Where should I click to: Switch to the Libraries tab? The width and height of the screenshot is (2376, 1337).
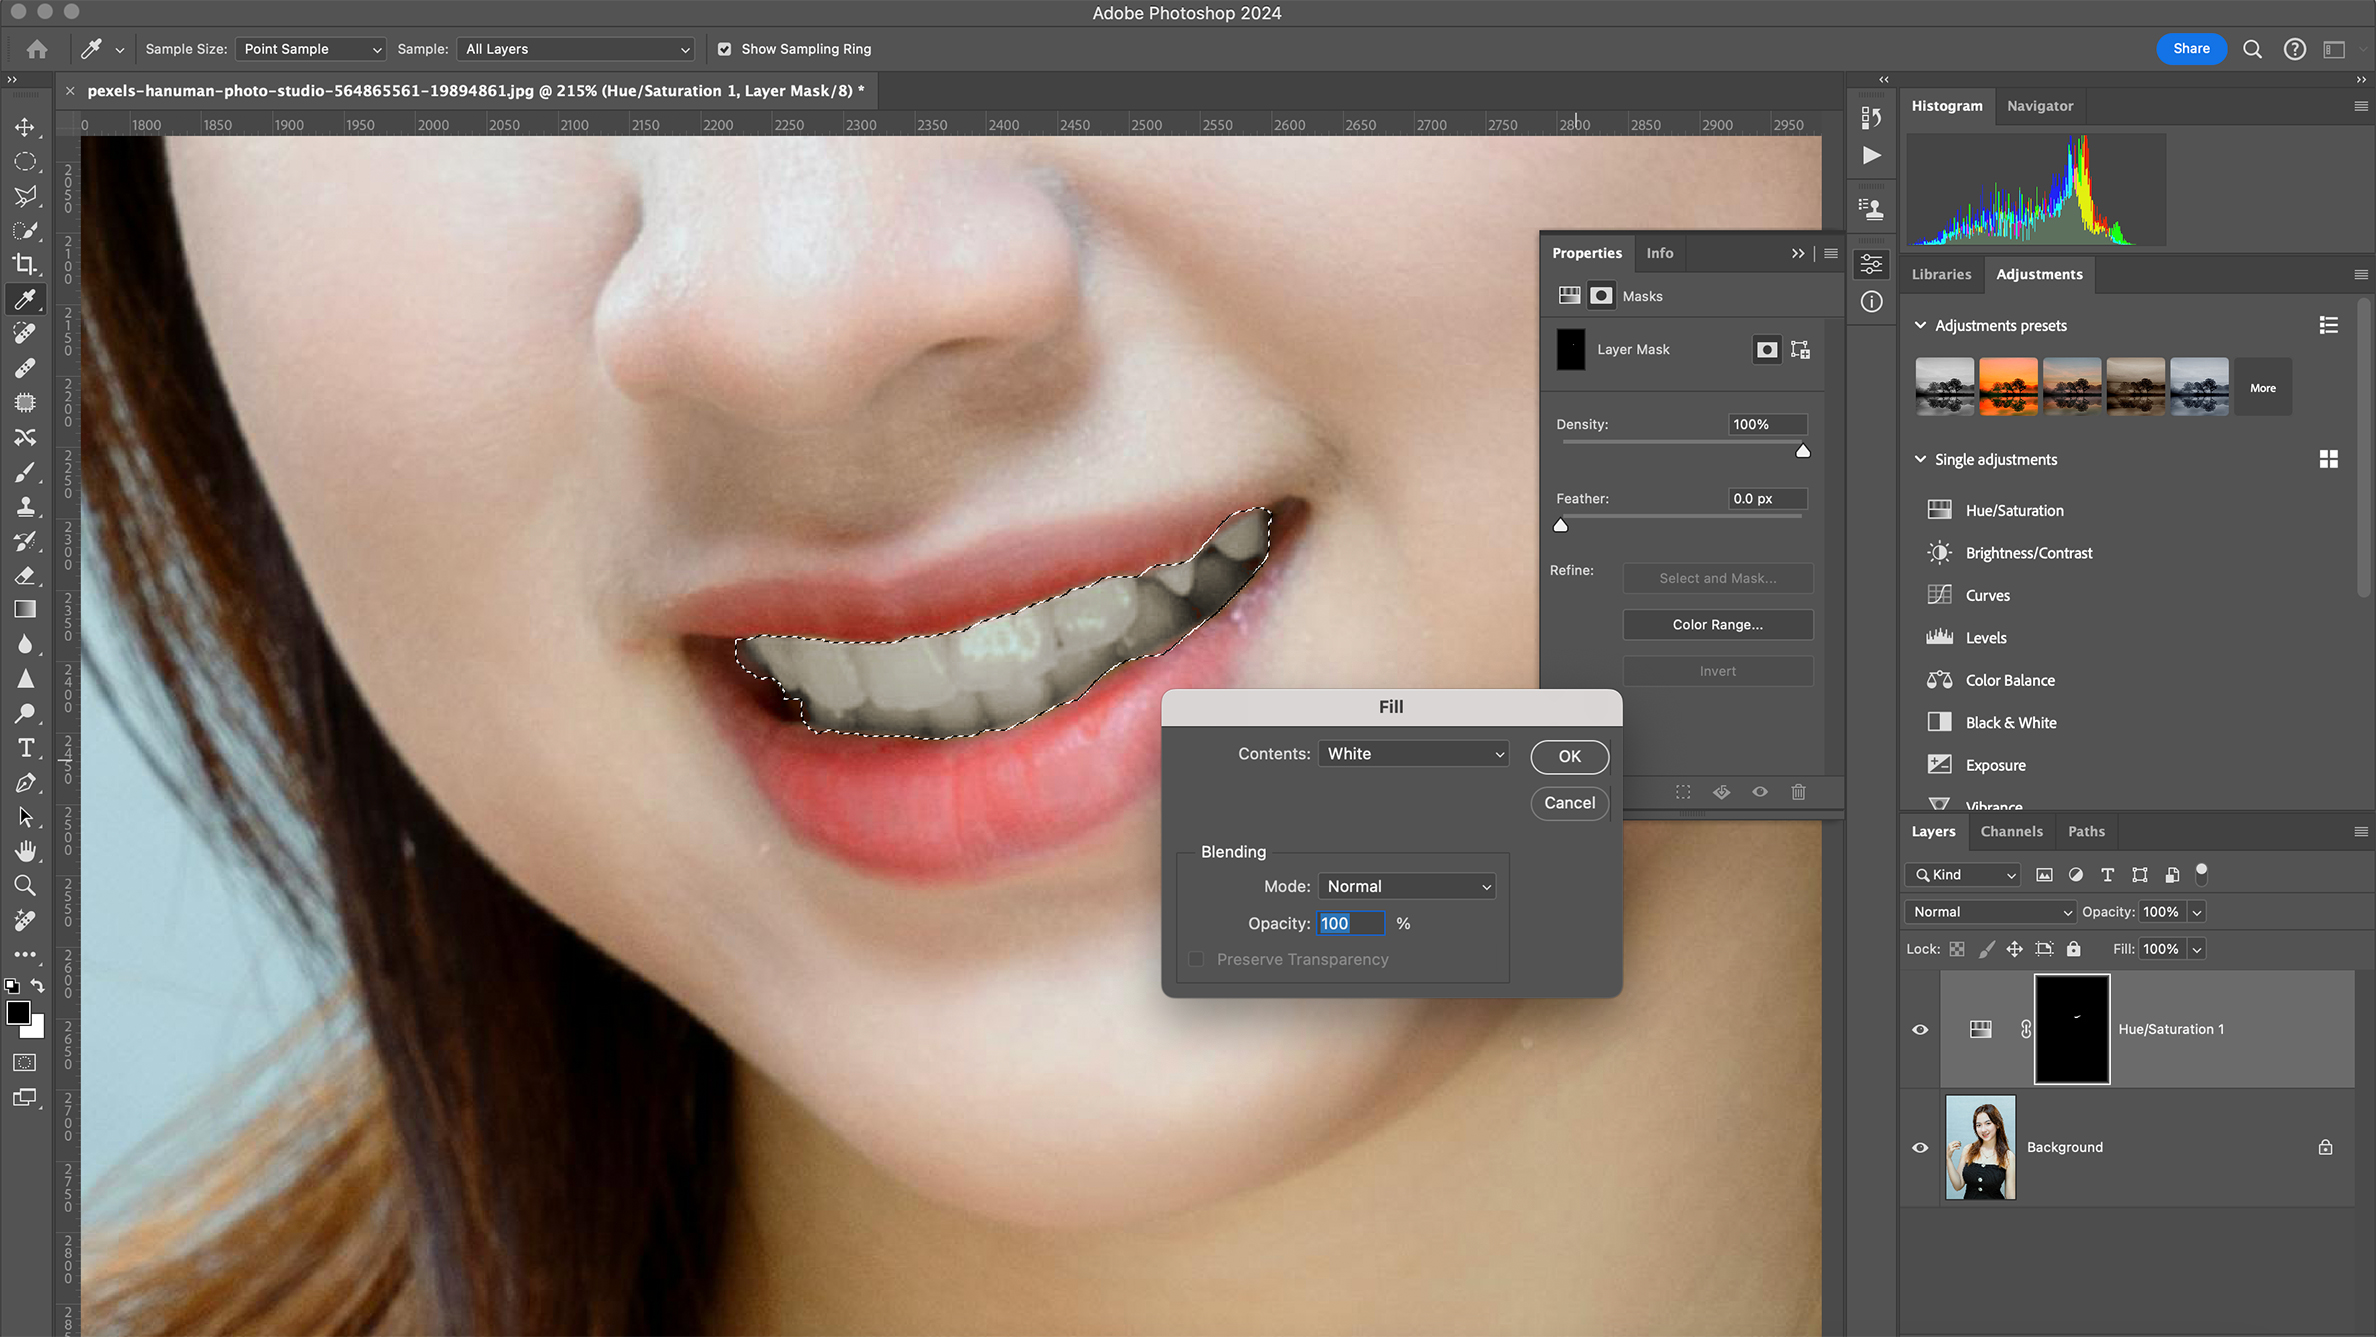[x=1941, y=274]
